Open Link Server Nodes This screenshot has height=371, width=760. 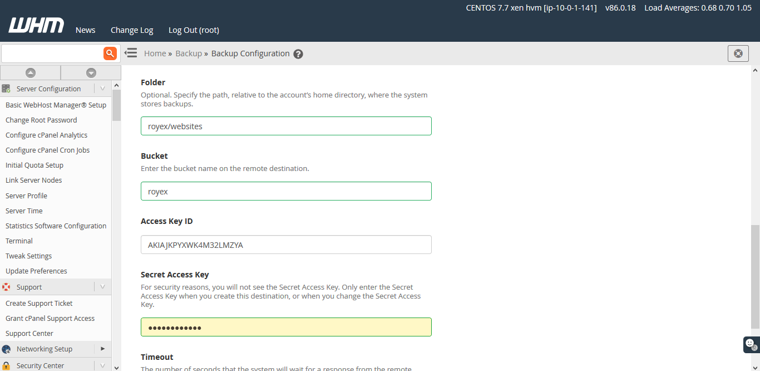point(33,180)
